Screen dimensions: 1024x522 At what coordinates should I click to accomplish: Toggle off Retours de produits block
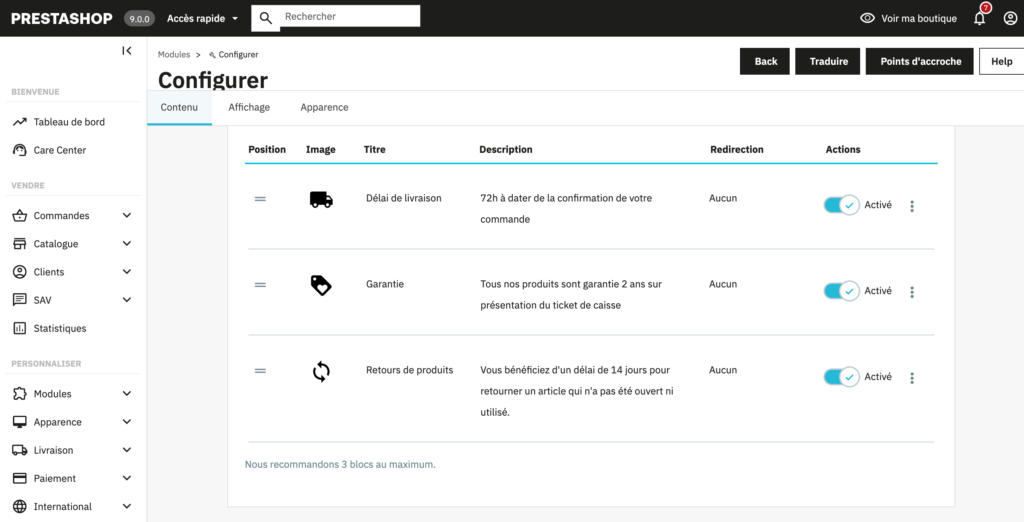[841, 377]
